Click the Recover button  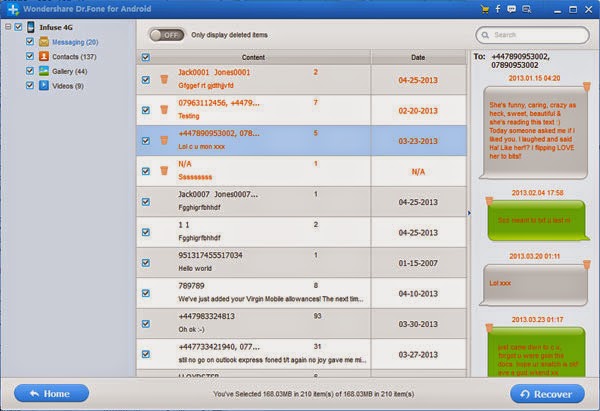[x=547, y=394]
